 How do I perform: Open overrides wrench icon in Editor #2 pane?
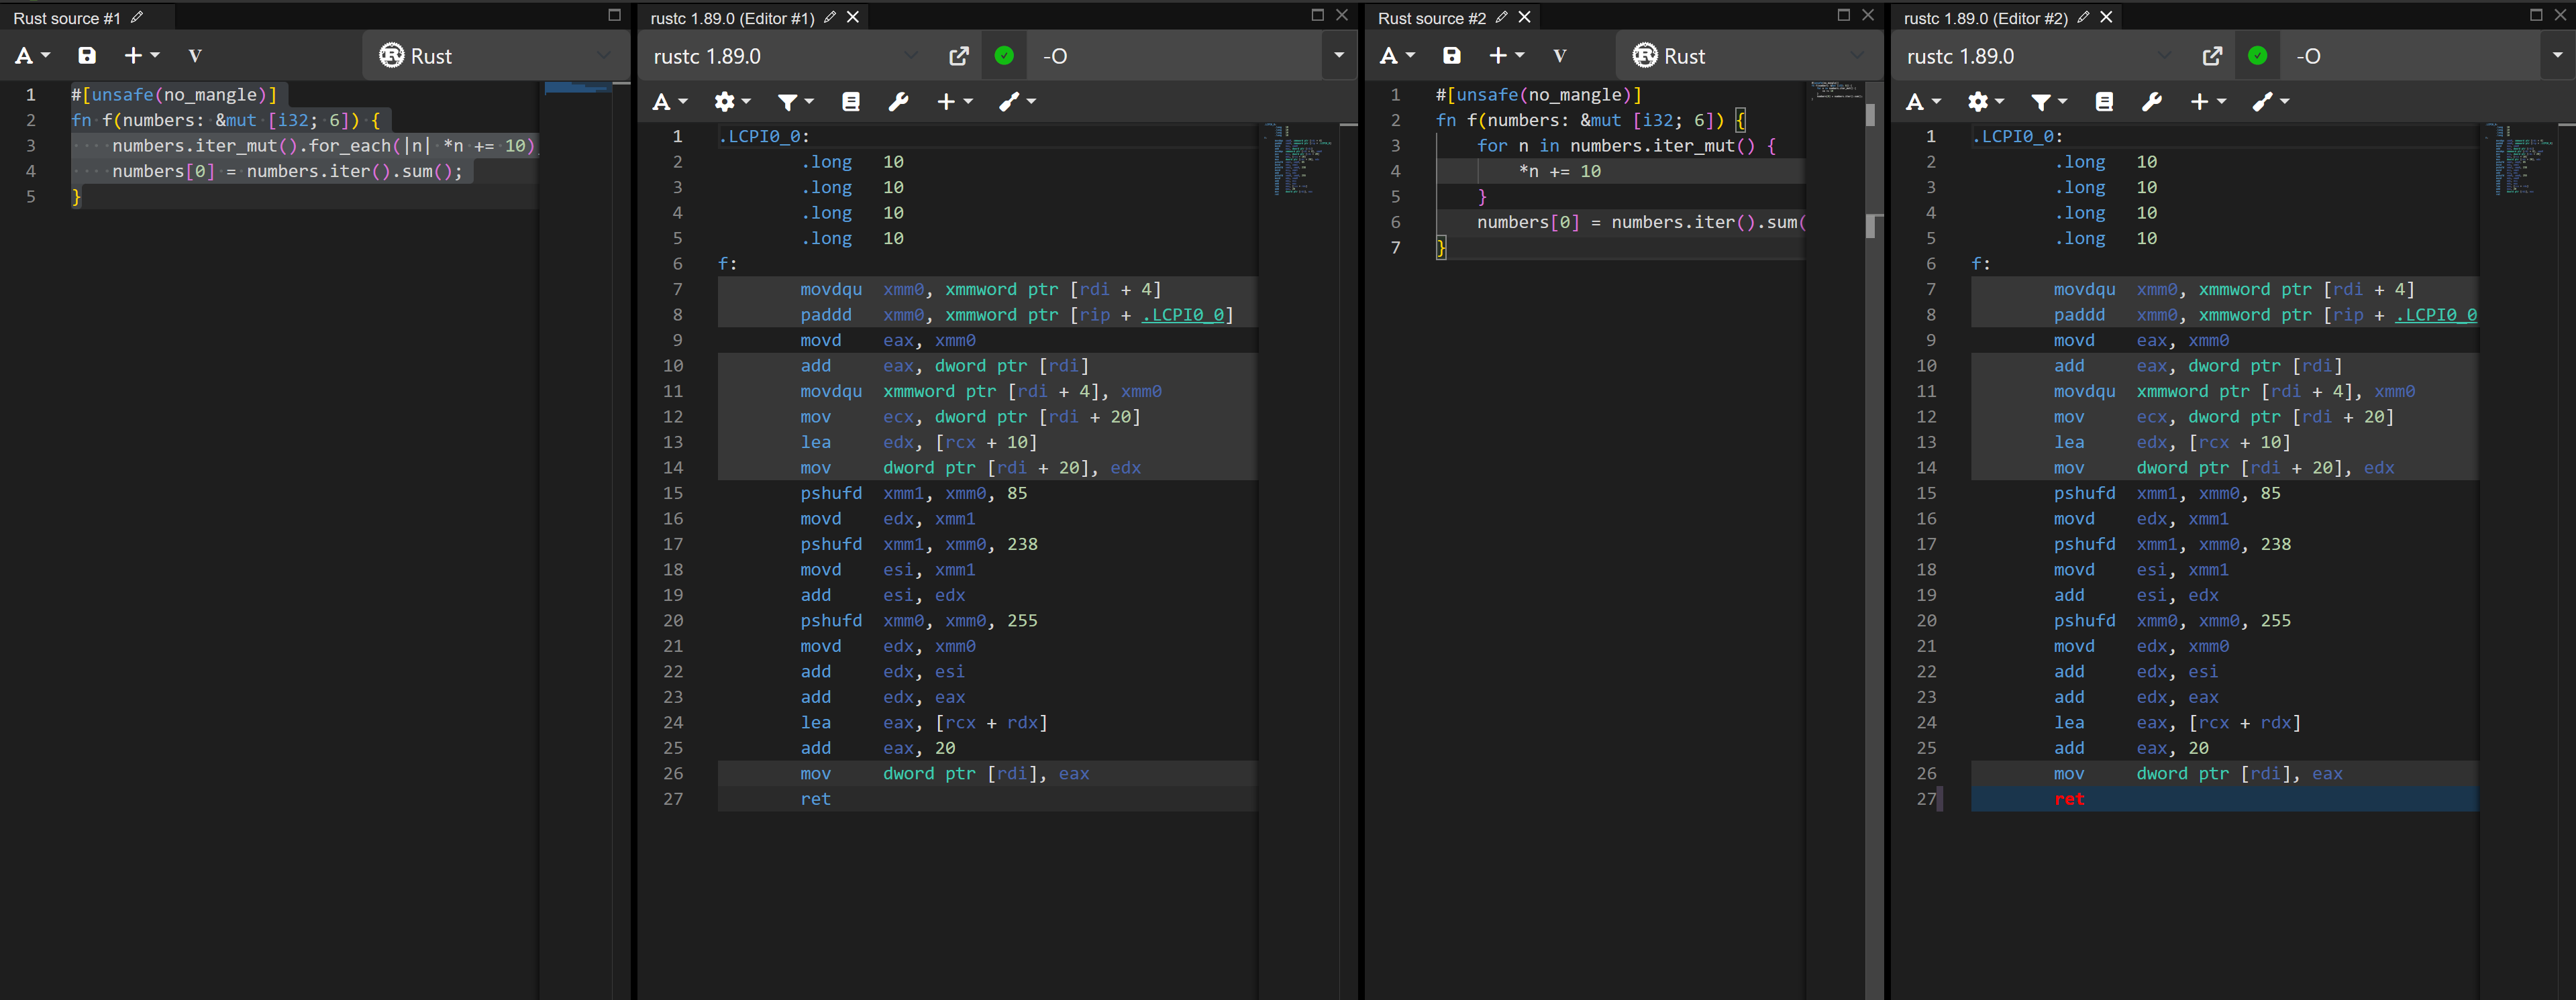point(2152,102)
